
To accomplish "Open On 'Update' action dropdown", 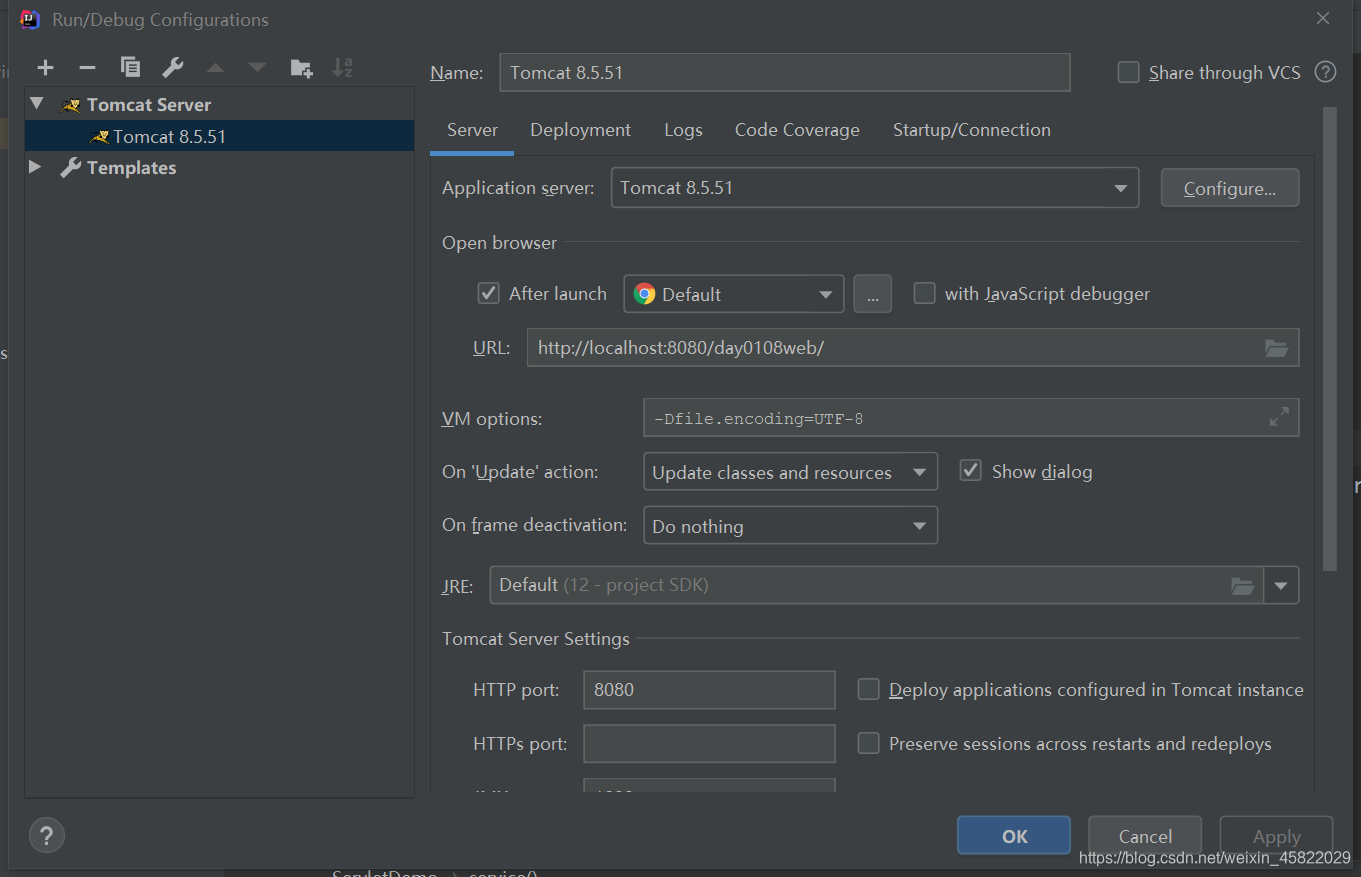I will click(x=790, y=472).
